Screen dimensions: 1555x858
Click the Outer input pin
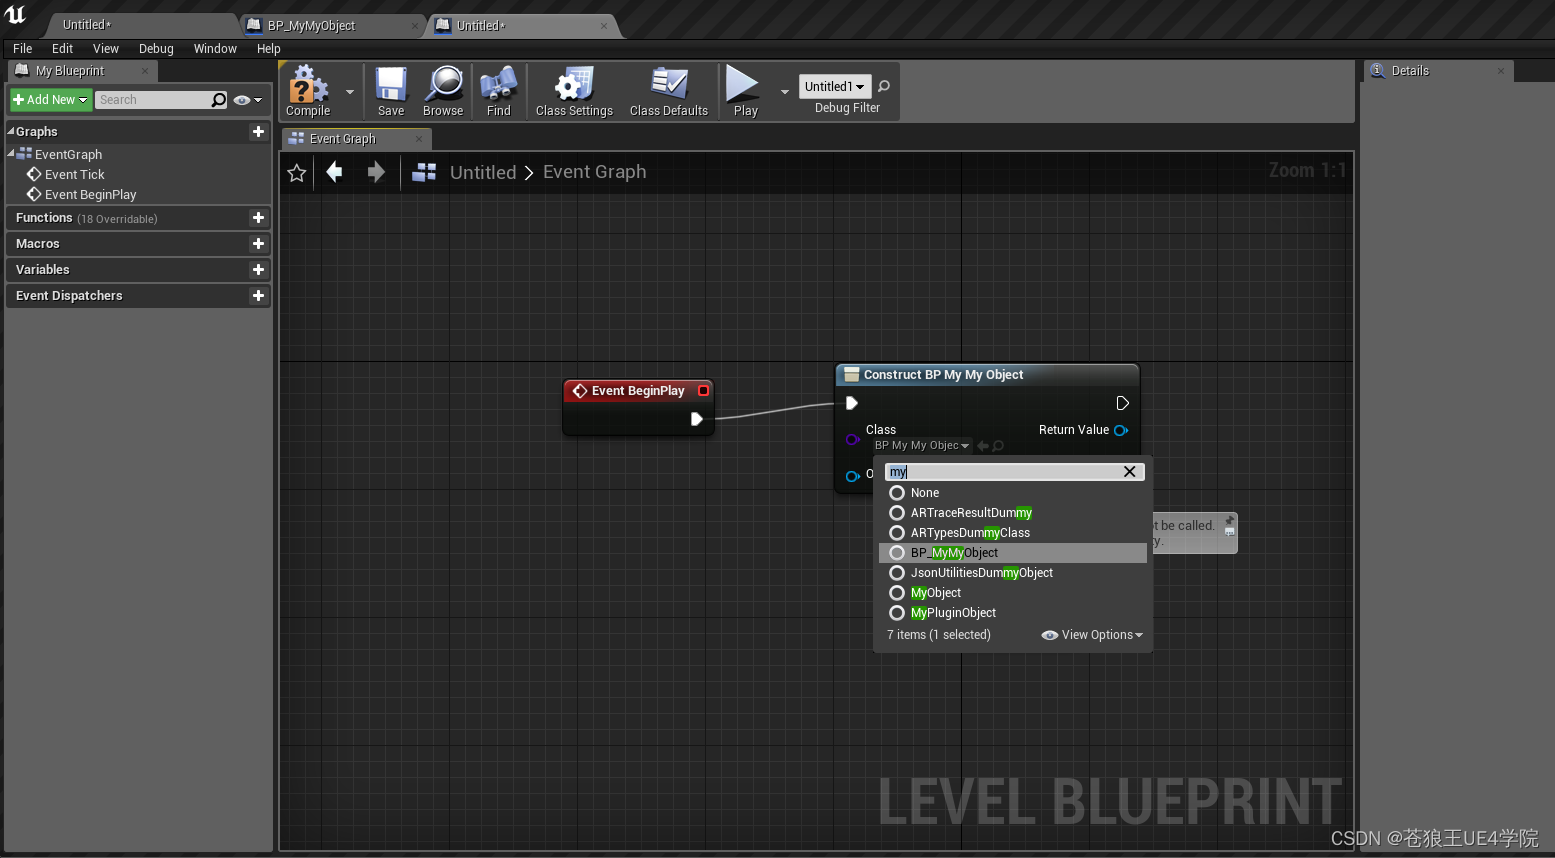click(852, 476)
